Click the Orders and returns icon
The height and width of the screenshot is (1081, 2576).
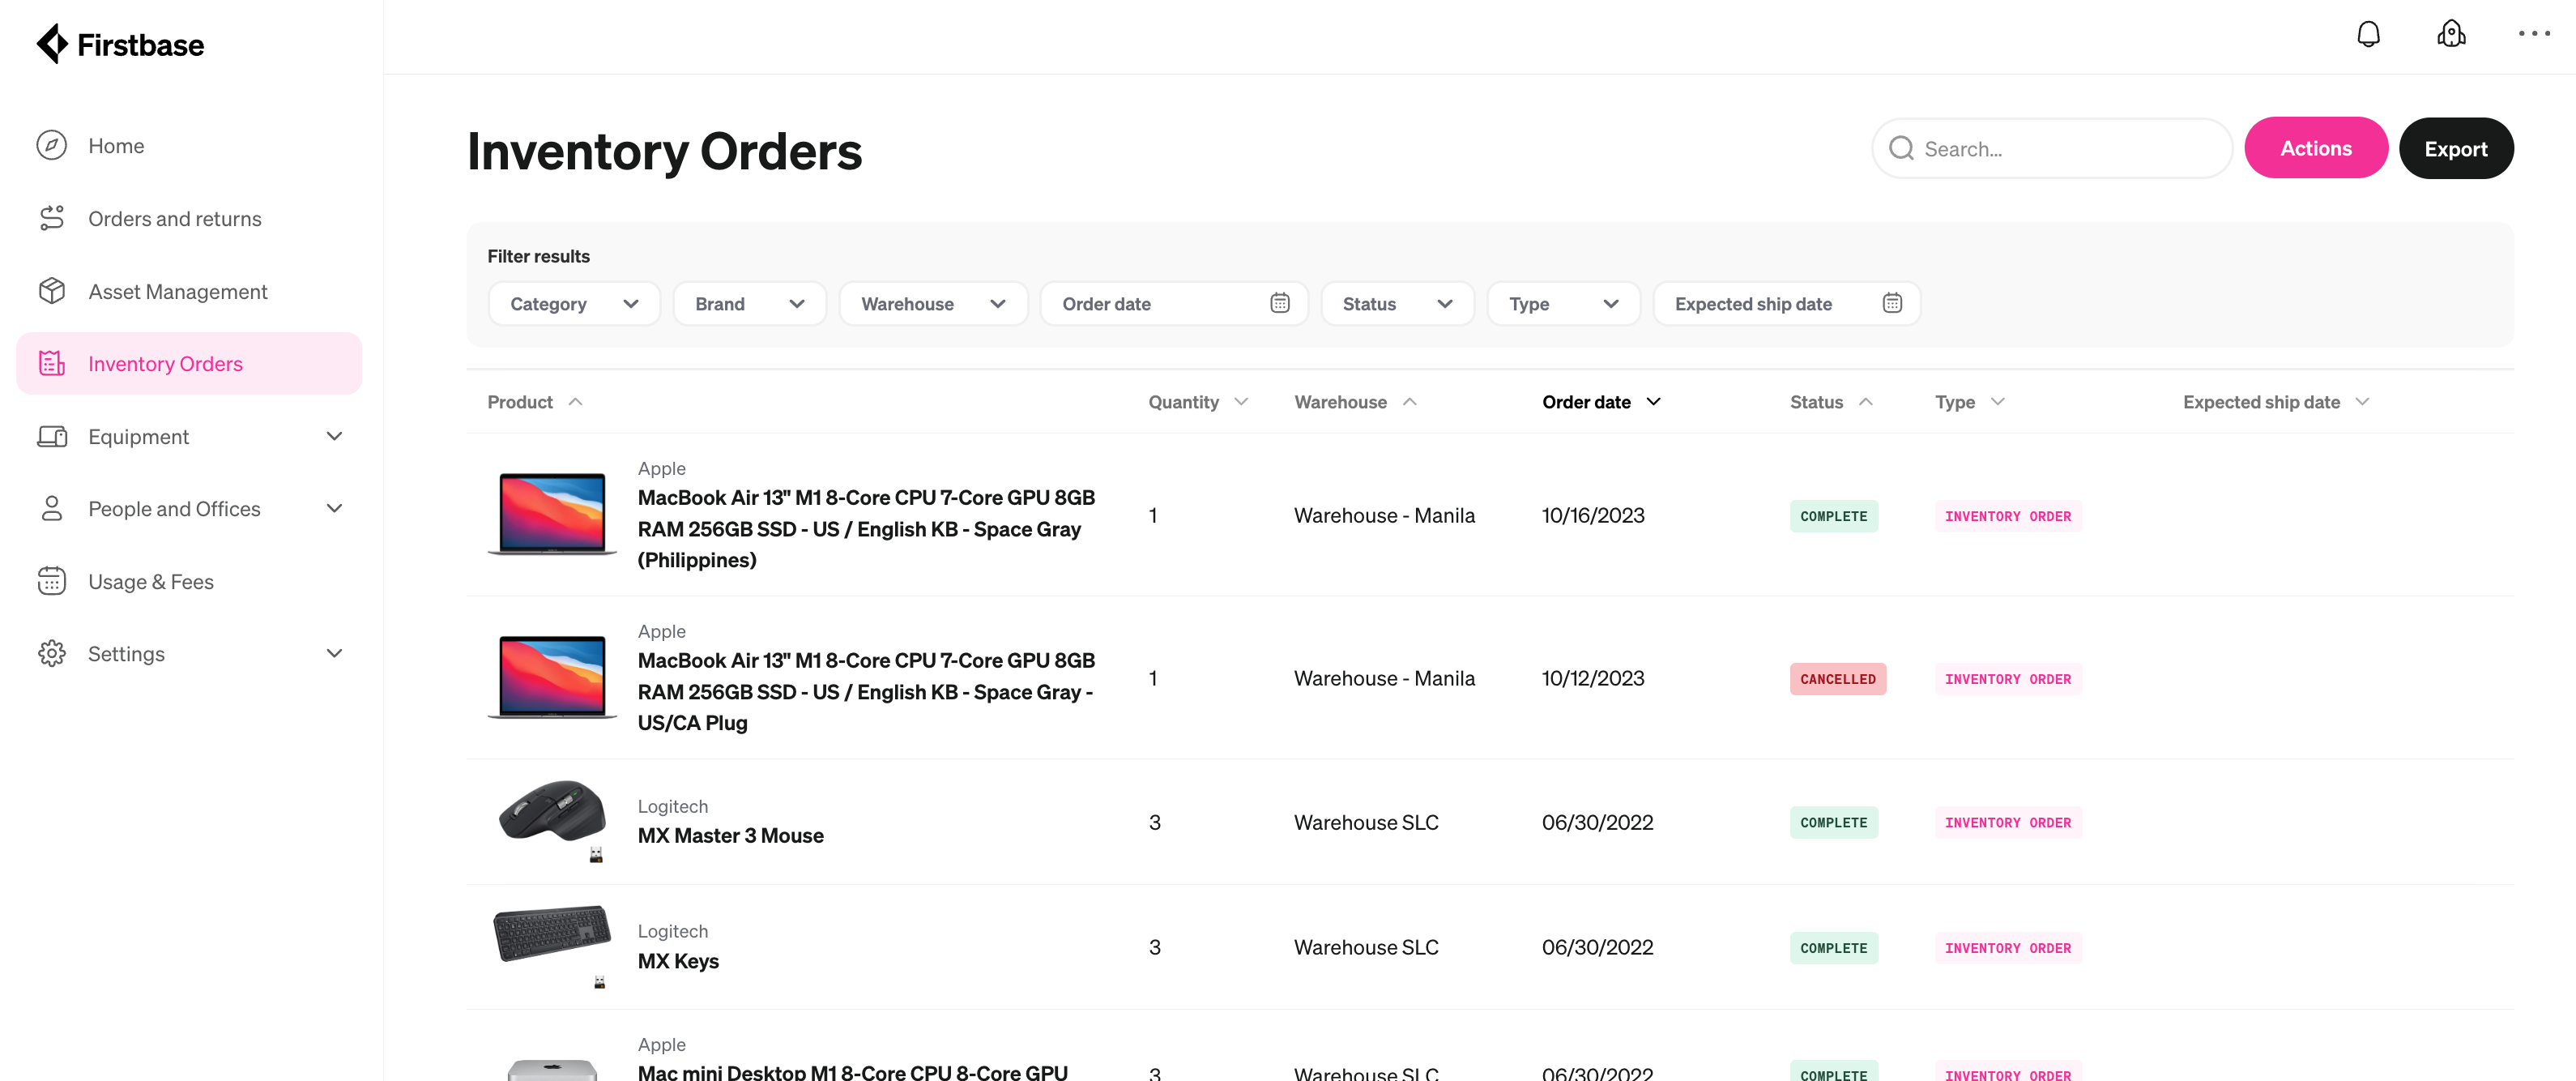coord(52,218)
